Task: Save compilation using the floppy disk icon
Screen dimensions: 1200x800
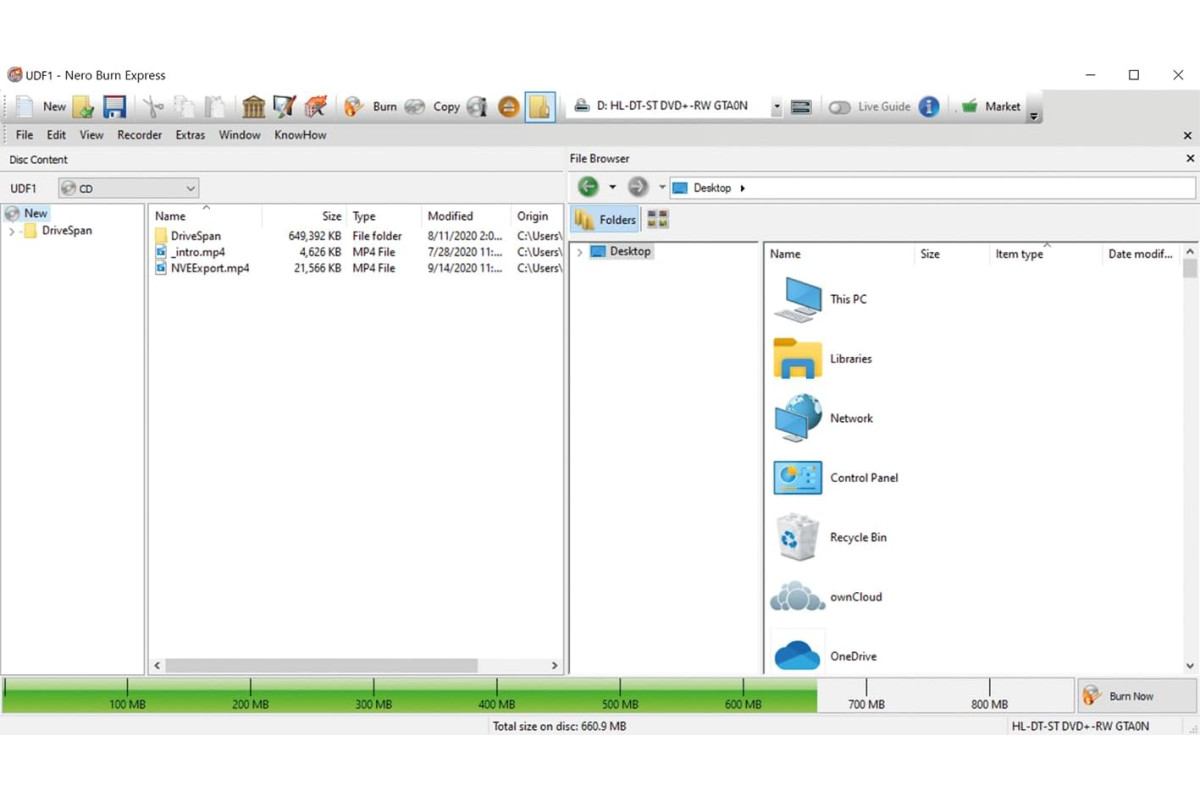Action: (114, 106)
